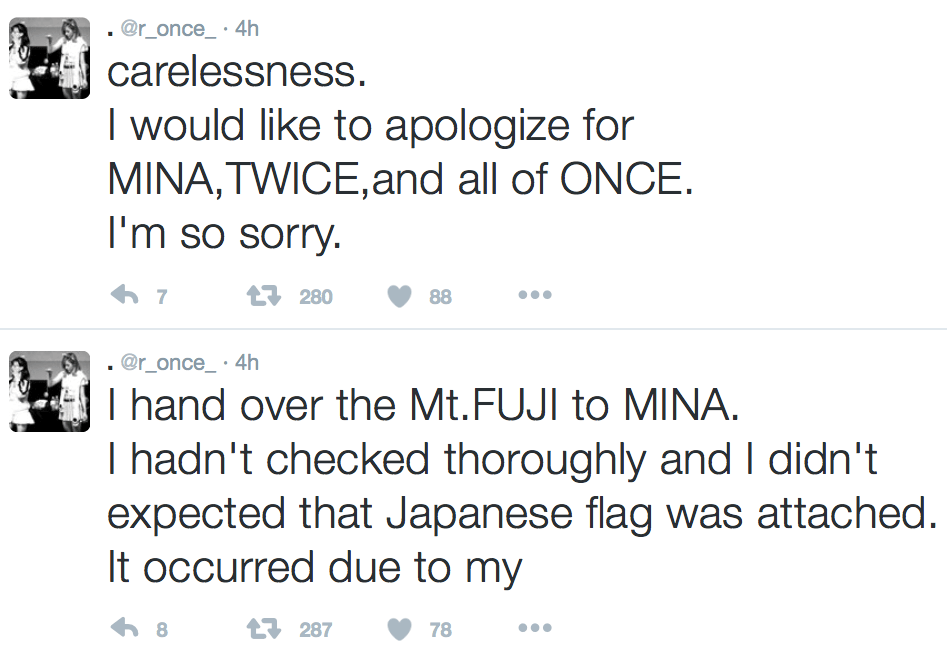Open @r_once_ handle on the top tweet
947x656 pixels.
pyautogui.click(x=167, y=29)
